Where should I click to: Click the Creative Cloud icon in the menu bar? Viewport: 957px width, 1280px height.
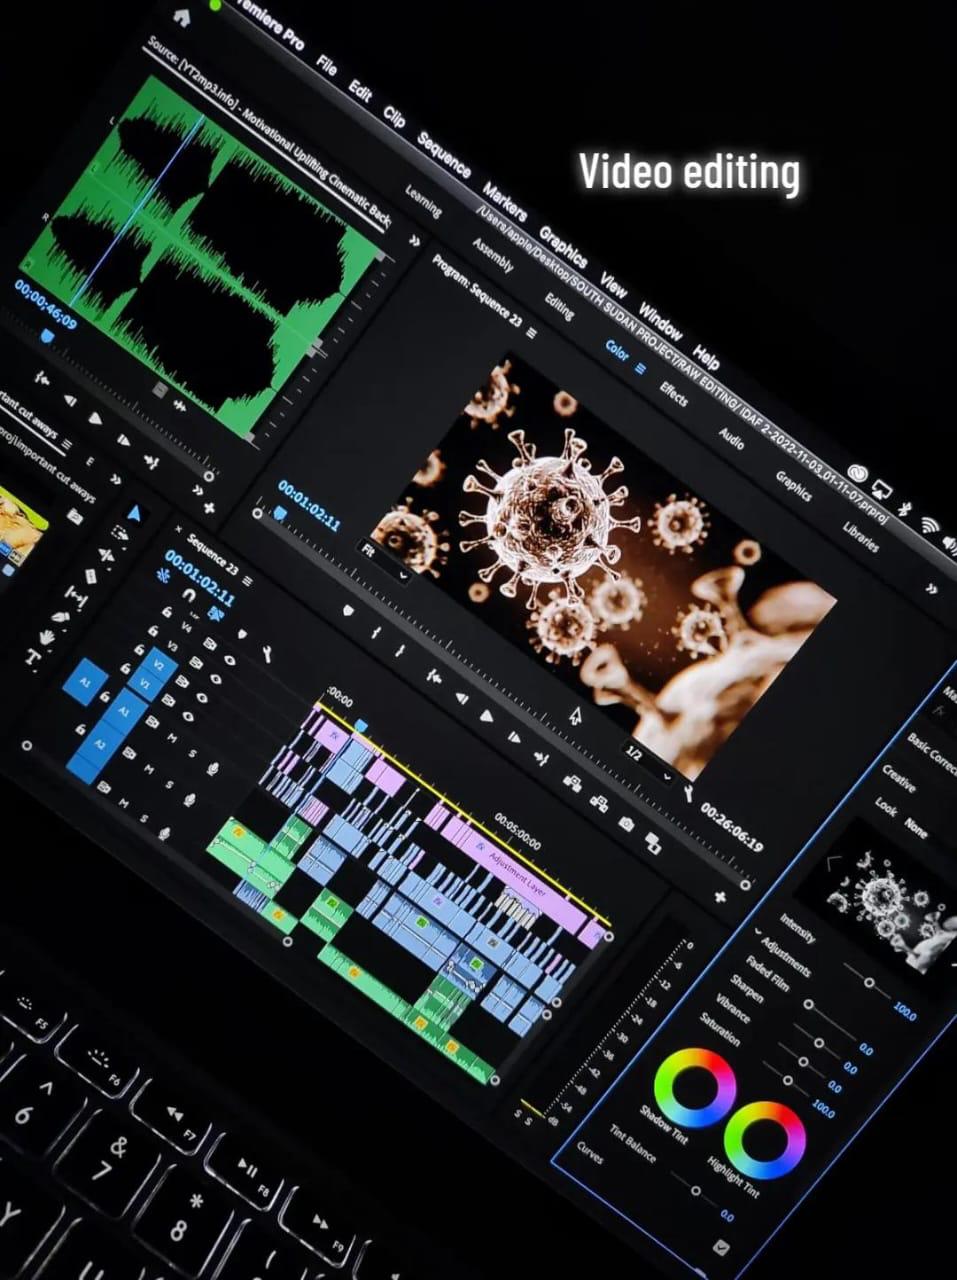tap(858, 472)
